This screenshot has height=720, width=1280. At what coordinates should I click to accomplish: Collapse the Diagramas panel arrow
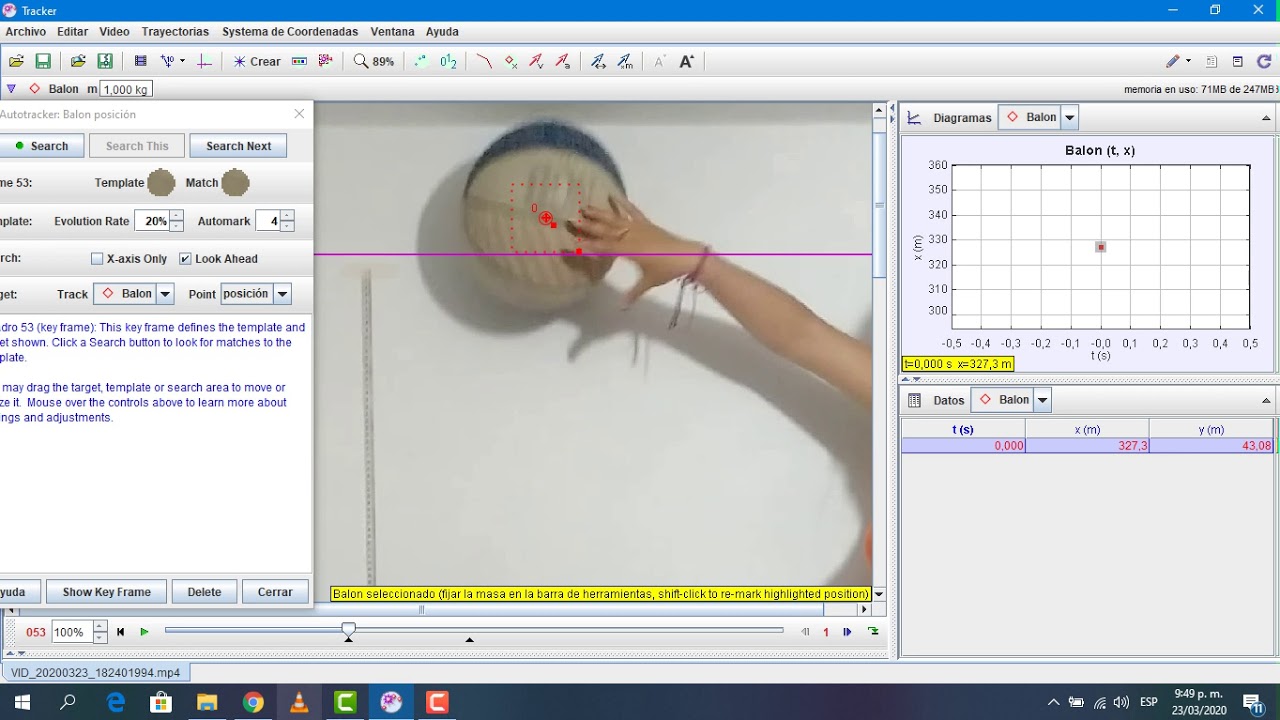pyautogui.click(x=1266, y=118)
